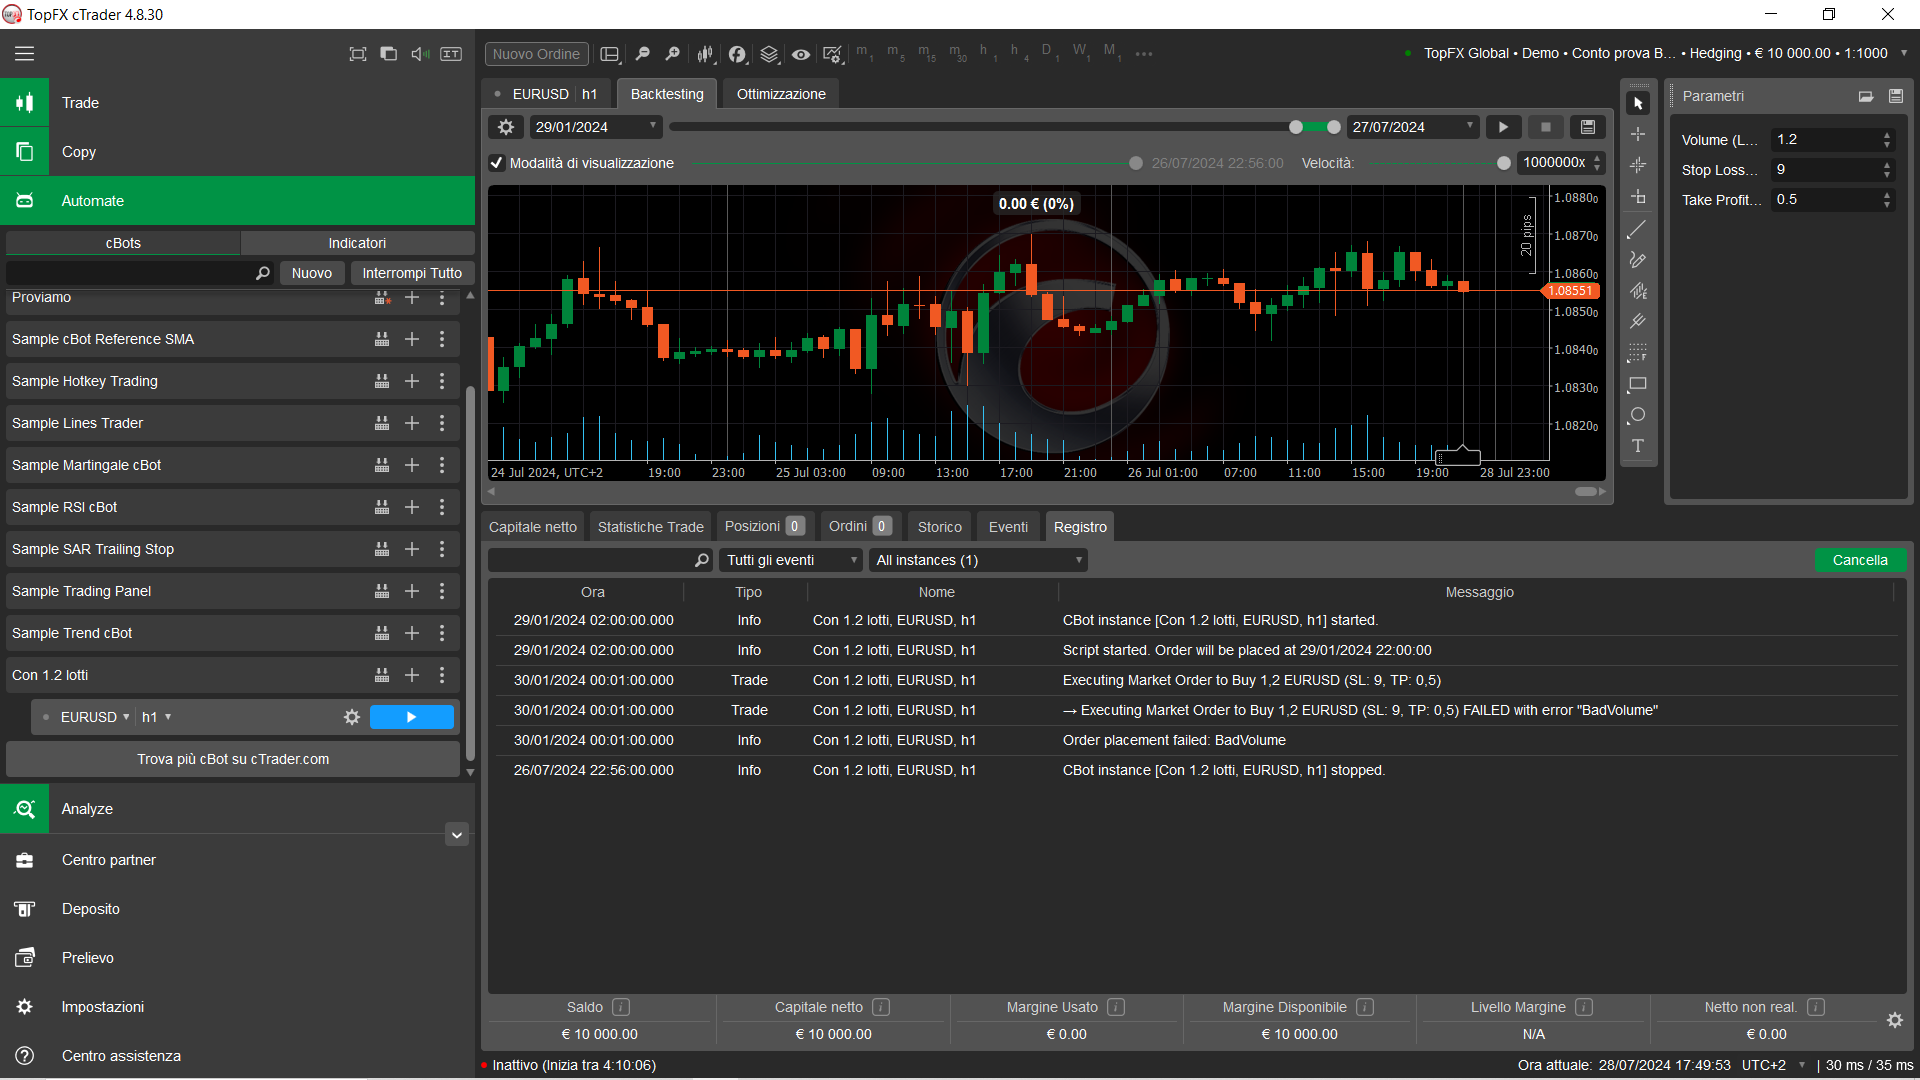The height and width of the screenshot is (1080, 1920).
Task: Open the Analyze section
Action: point(237,809)
